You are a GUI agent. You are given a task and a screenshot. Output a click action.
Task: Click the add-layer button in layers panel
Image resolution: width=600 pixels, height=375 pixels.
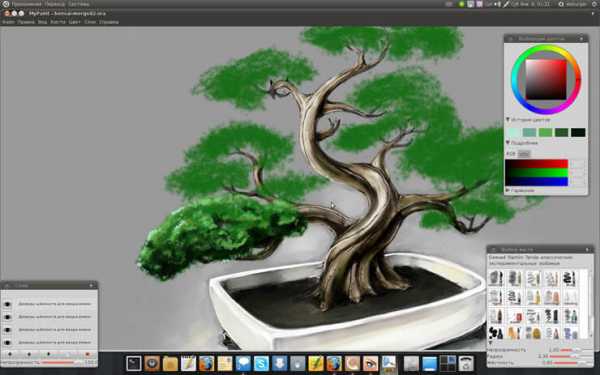[10, 354]
